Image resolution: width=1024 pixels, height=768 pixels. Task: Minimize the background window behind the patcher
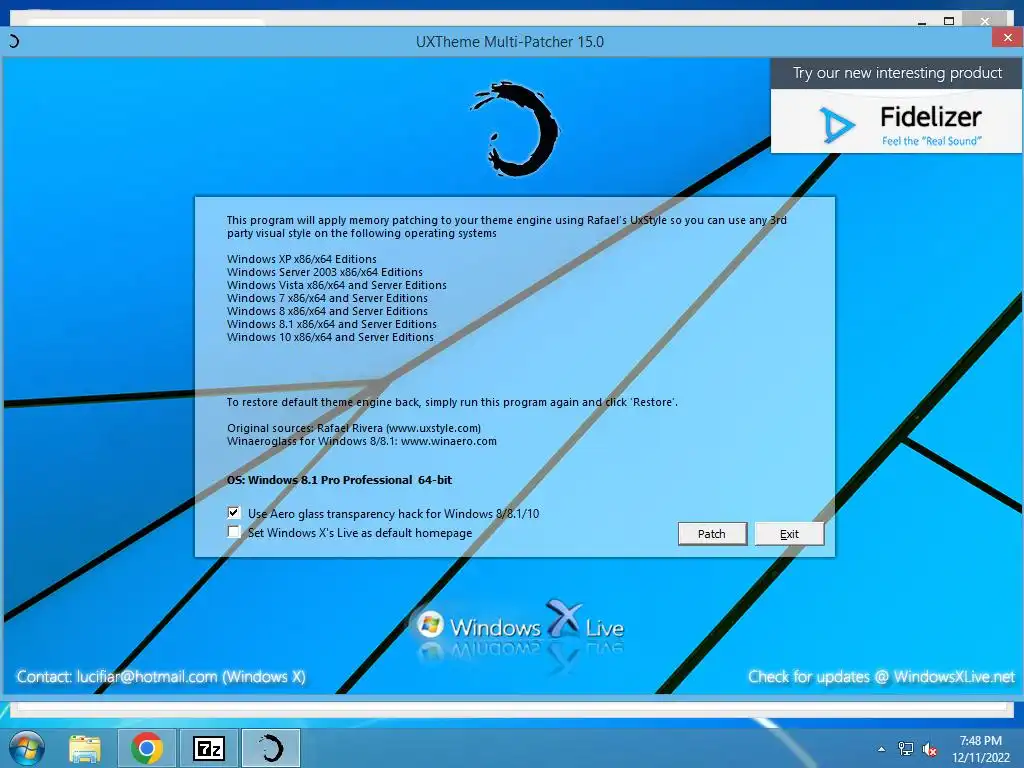tap(922, 22)
